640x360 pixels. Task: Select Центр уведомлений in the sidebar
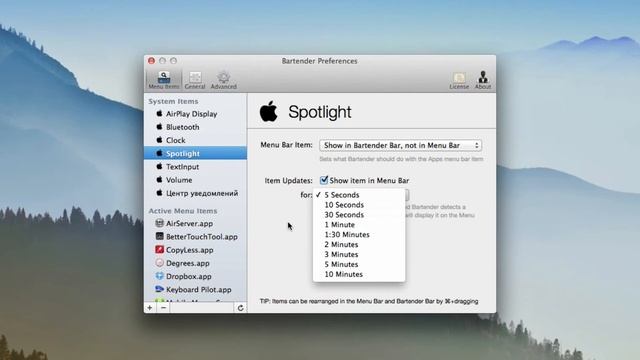[195, 193]
